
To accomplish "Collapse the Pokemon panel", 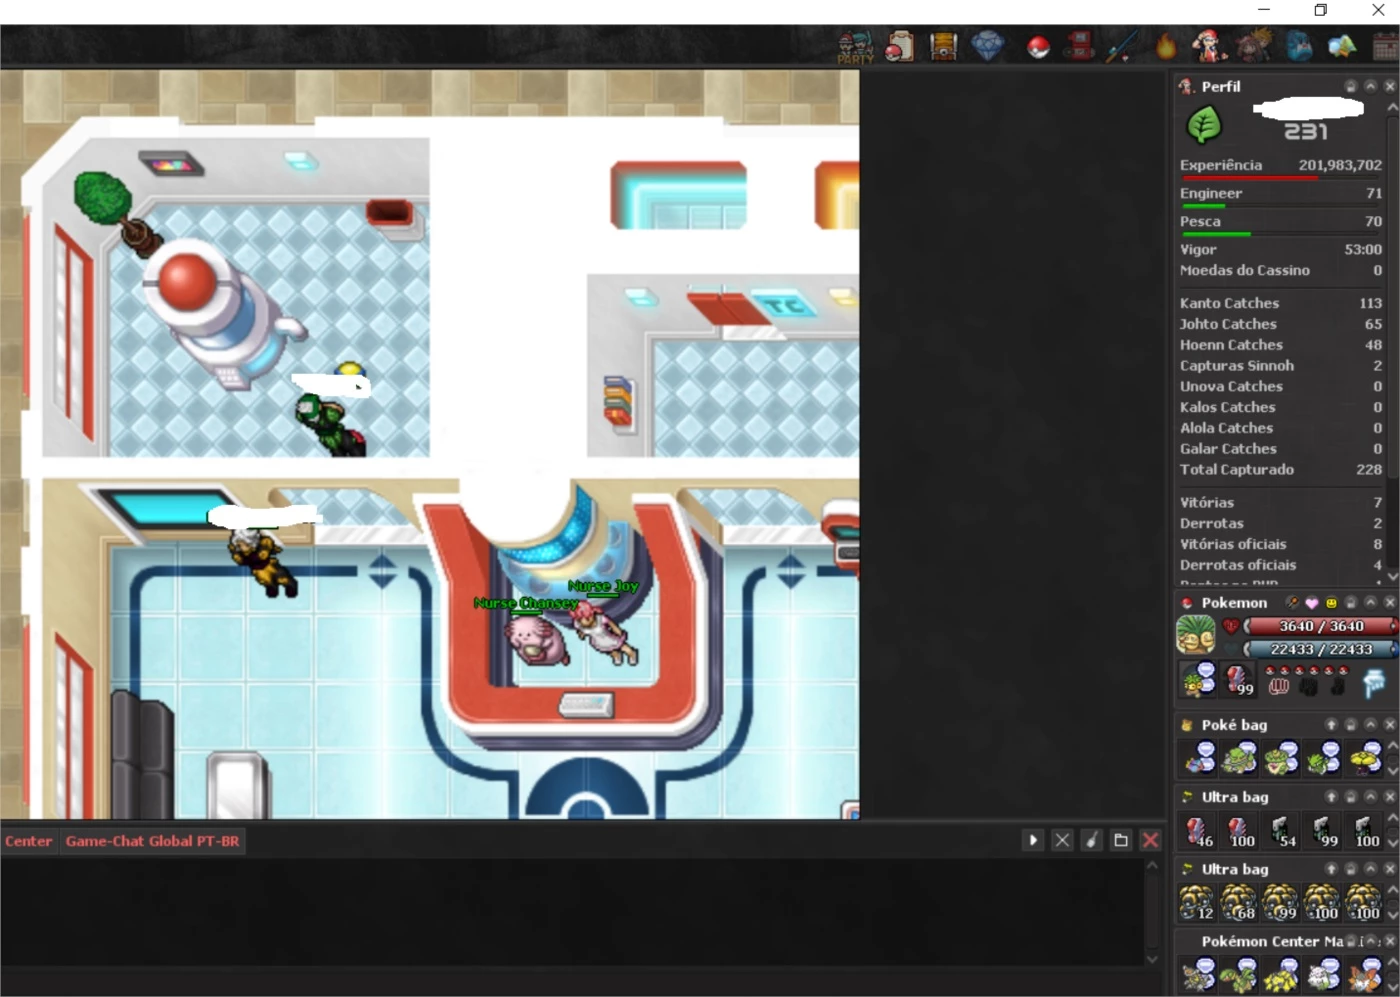I will (1370, 603).
